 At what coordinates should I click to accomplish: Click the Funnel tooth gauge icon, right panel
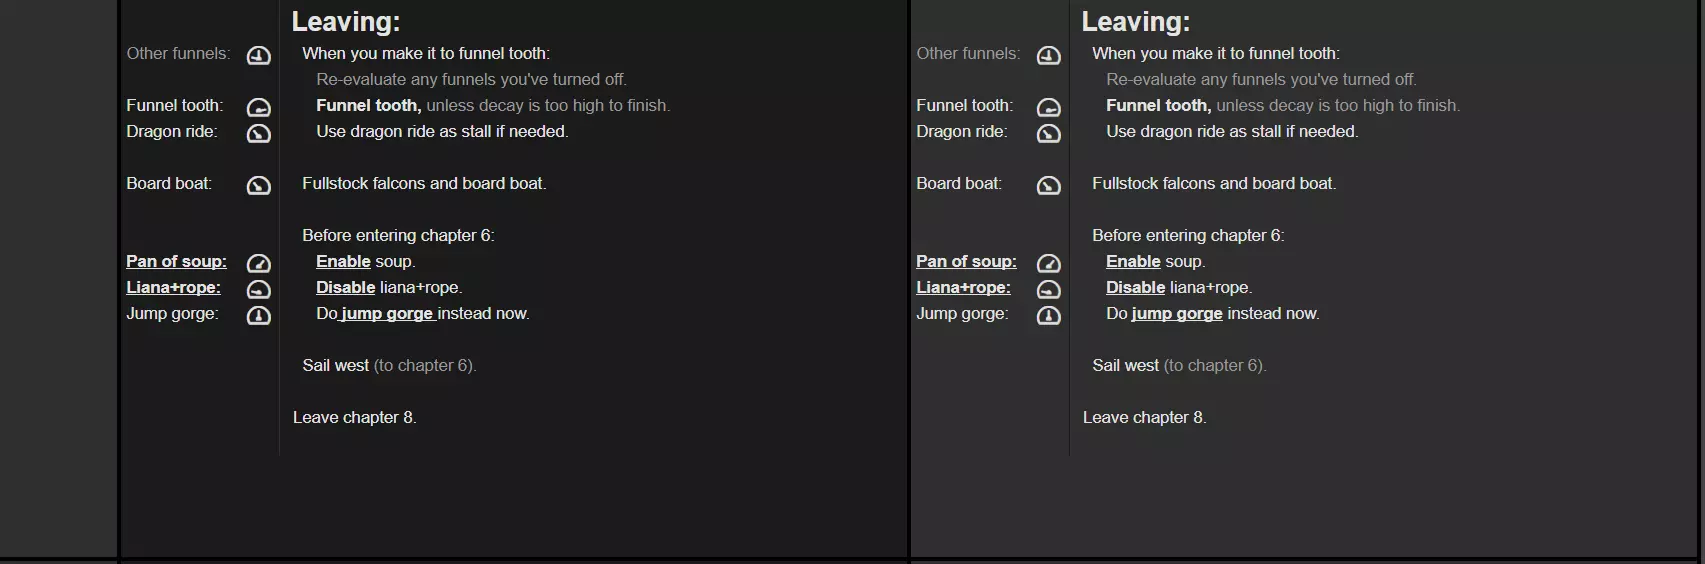point(1048,108)
